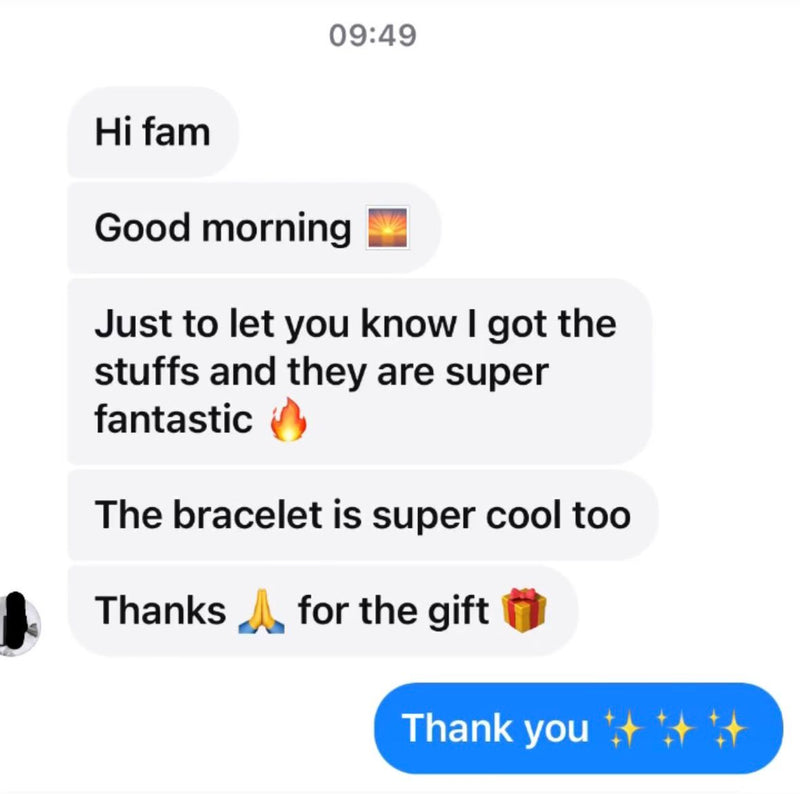800x794 pixels.
Task: Click the 'Thank you' text in blue bubble
Action: (x=495, y=729)
